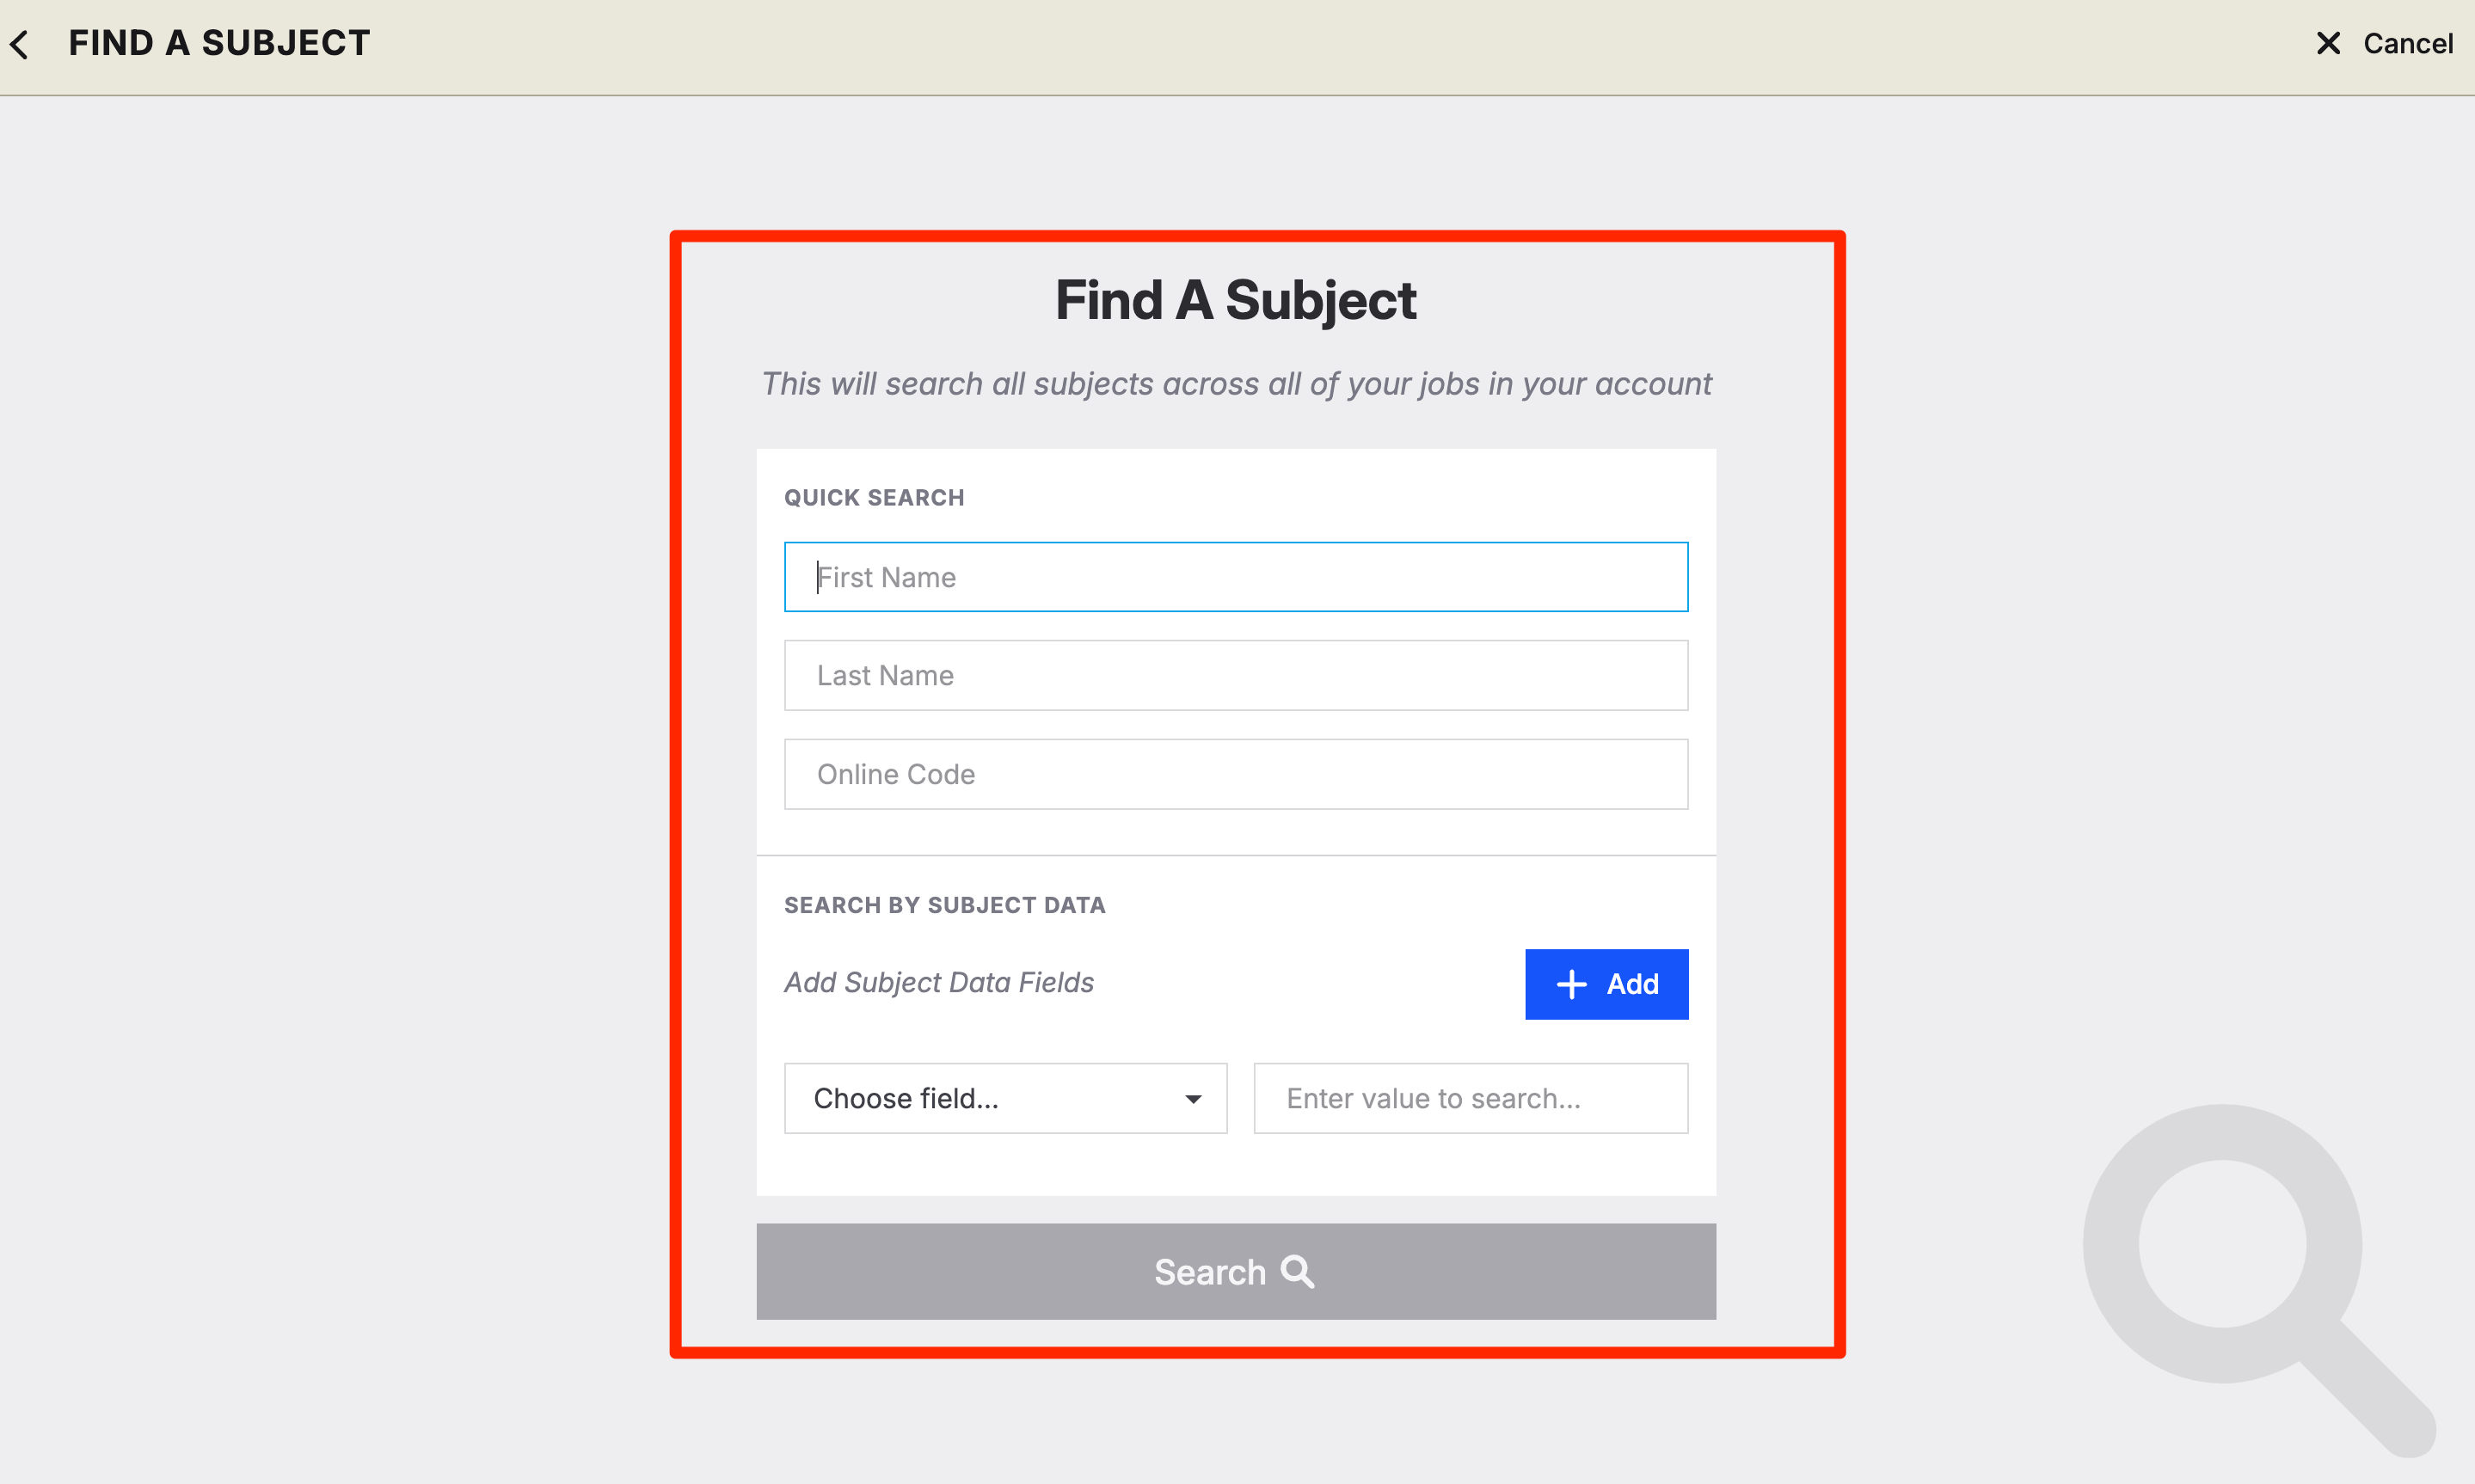Screen dimensions: 2475x1484
Task: Click the gray Search button
Action: point(1236,1271)
